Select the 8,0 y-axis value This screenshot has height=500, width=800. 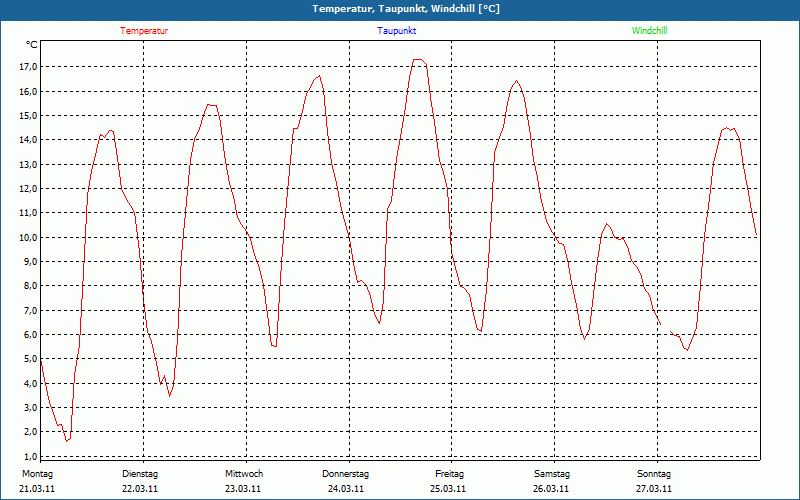30,286
